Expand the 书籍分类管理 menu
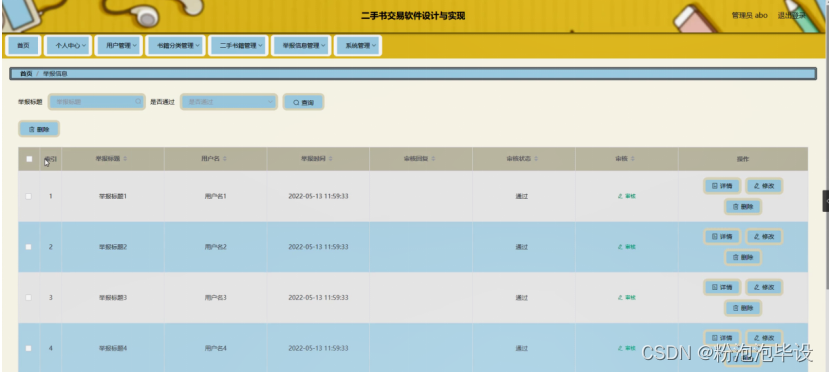The image size is (829, 372). [175, 45]
